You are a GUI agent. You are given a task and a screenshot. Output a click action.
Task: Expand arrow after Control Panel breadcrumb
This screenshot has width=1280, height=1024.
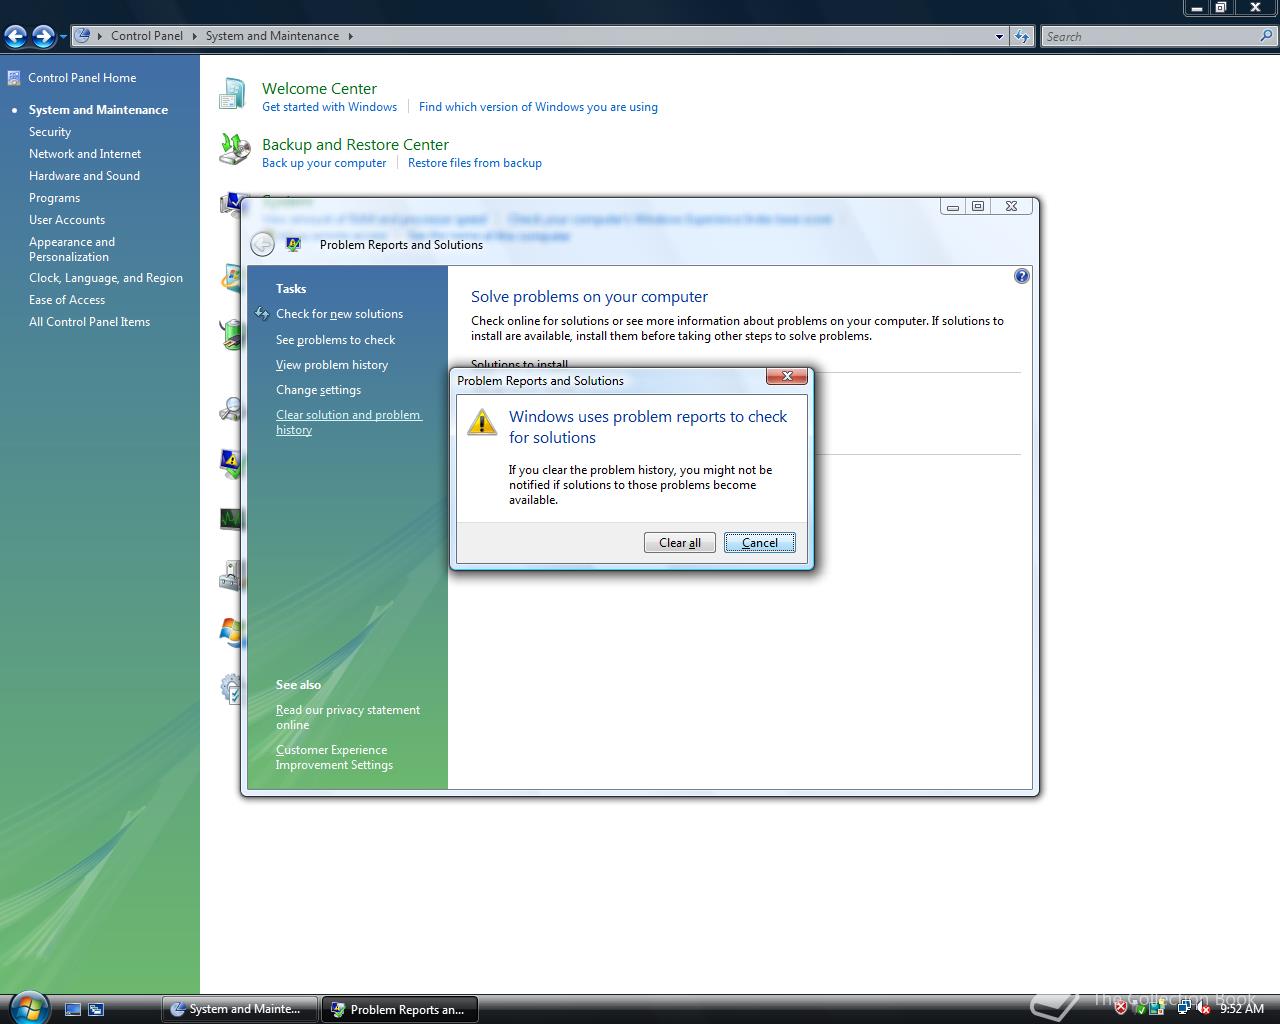pos(194,36)
